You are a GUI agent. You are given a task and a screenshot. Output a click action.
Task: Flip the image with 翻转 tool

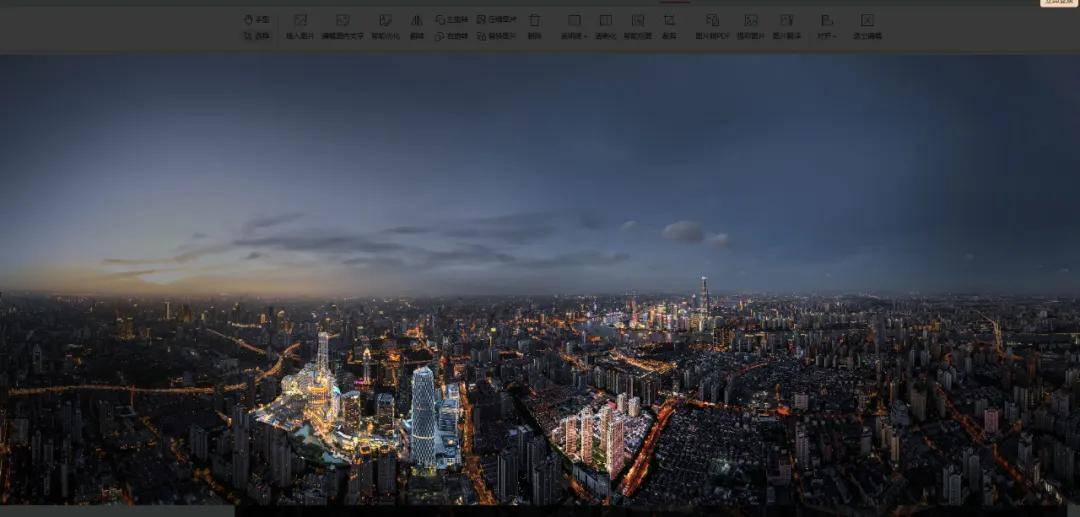tap(416, 26)
